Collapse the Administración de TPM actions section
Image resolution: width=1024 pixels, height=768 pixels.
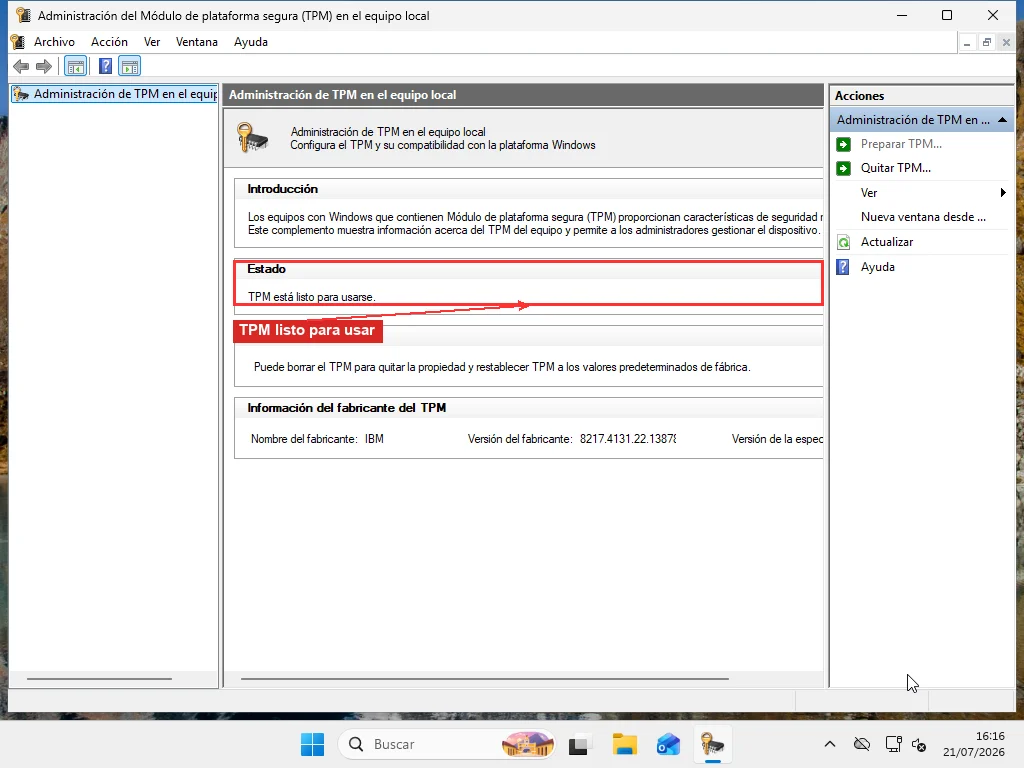tap(1002, 120)
